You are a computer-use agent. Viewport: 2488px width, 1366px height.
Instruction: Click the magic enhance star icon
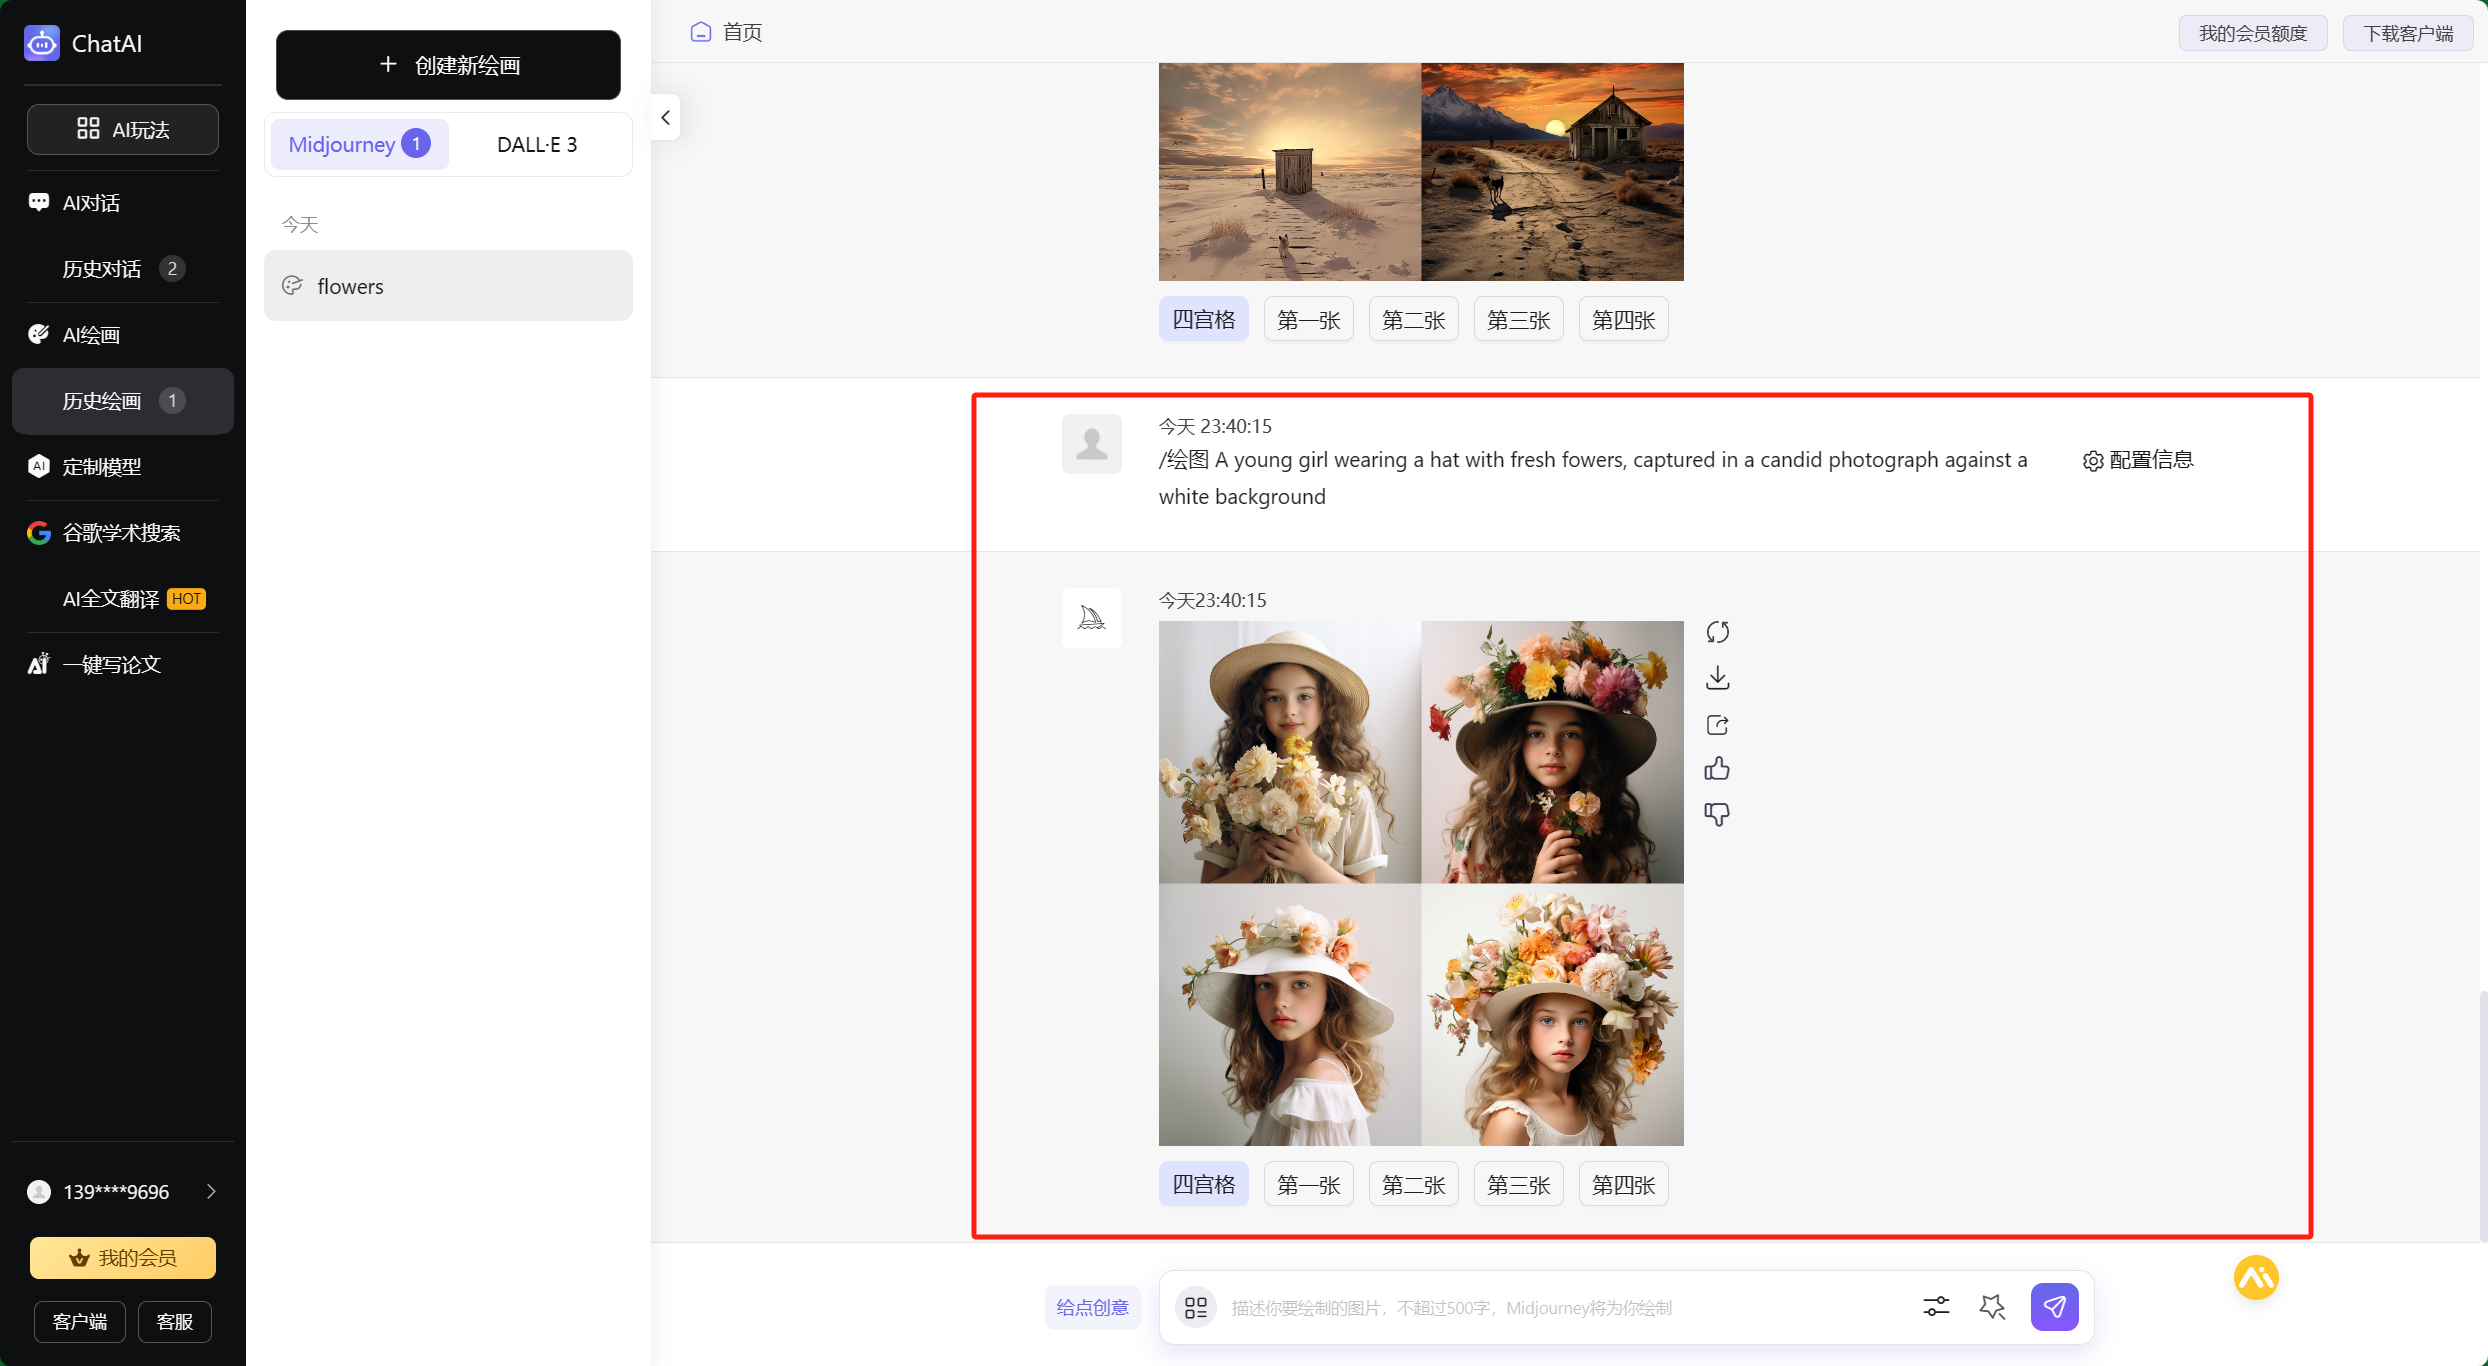tap(1992, 1306)
